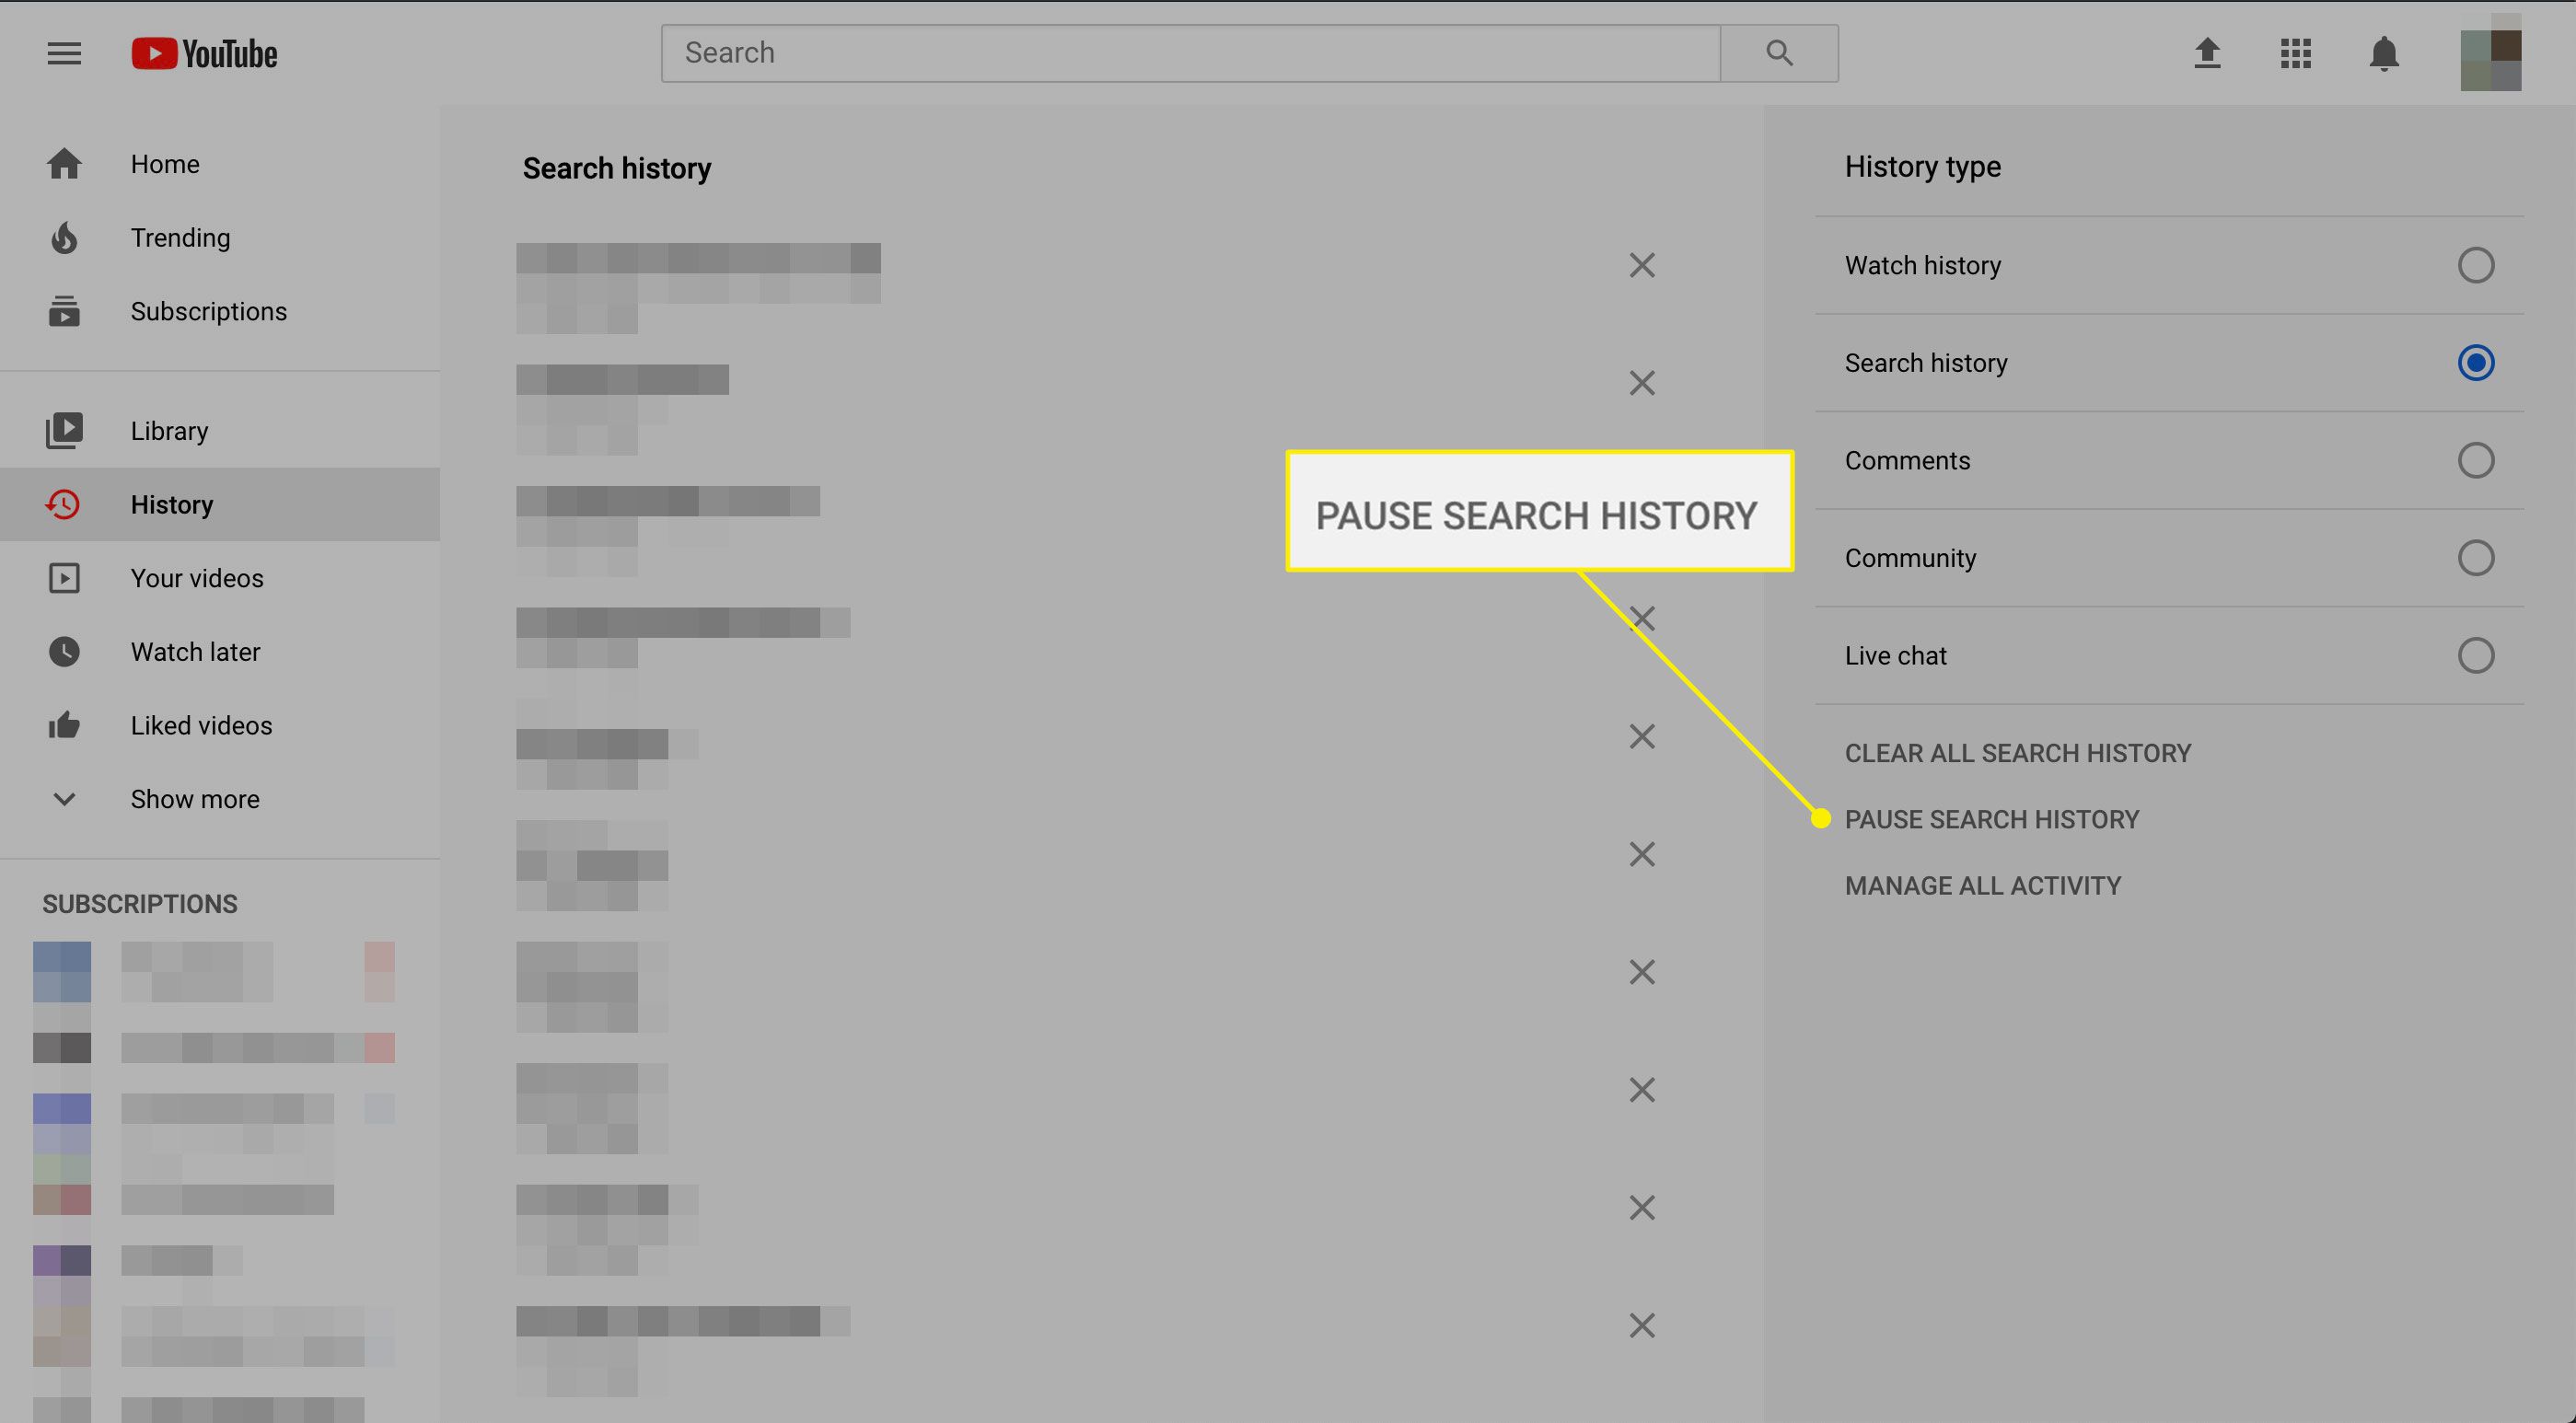Click CLEAR ALL SEARCH HISTORY link

2019,754
